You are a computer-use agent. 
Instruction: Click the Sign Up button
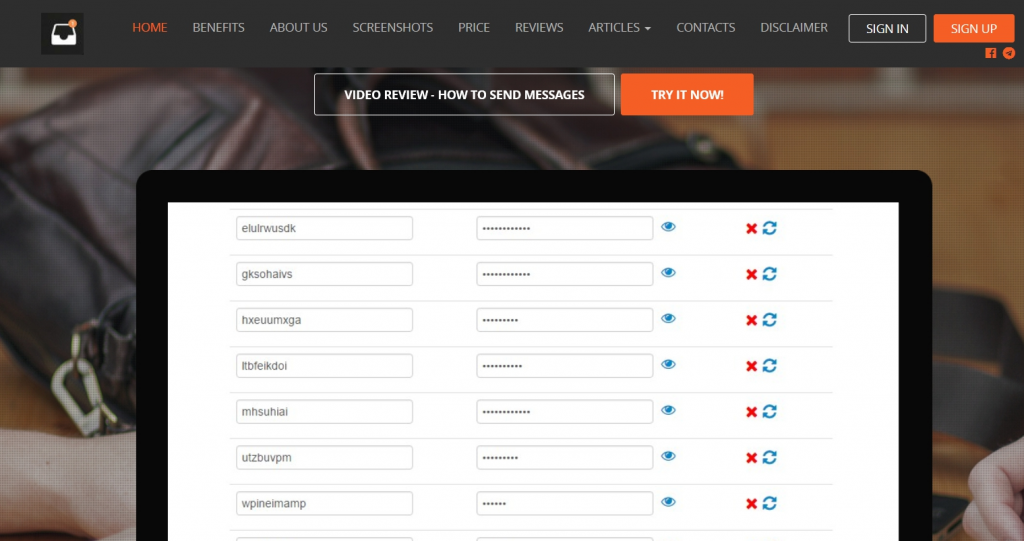974,29
